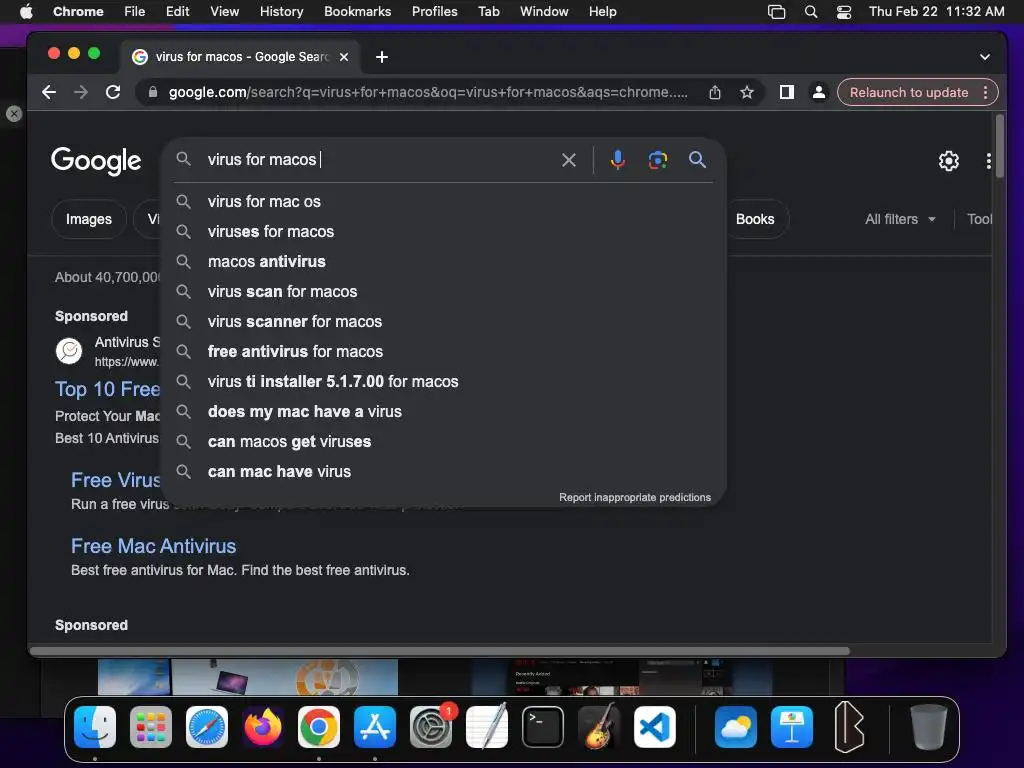1024x768 pixels.
Task: Click in the Google search input field
Action: (x=379, y=160)
